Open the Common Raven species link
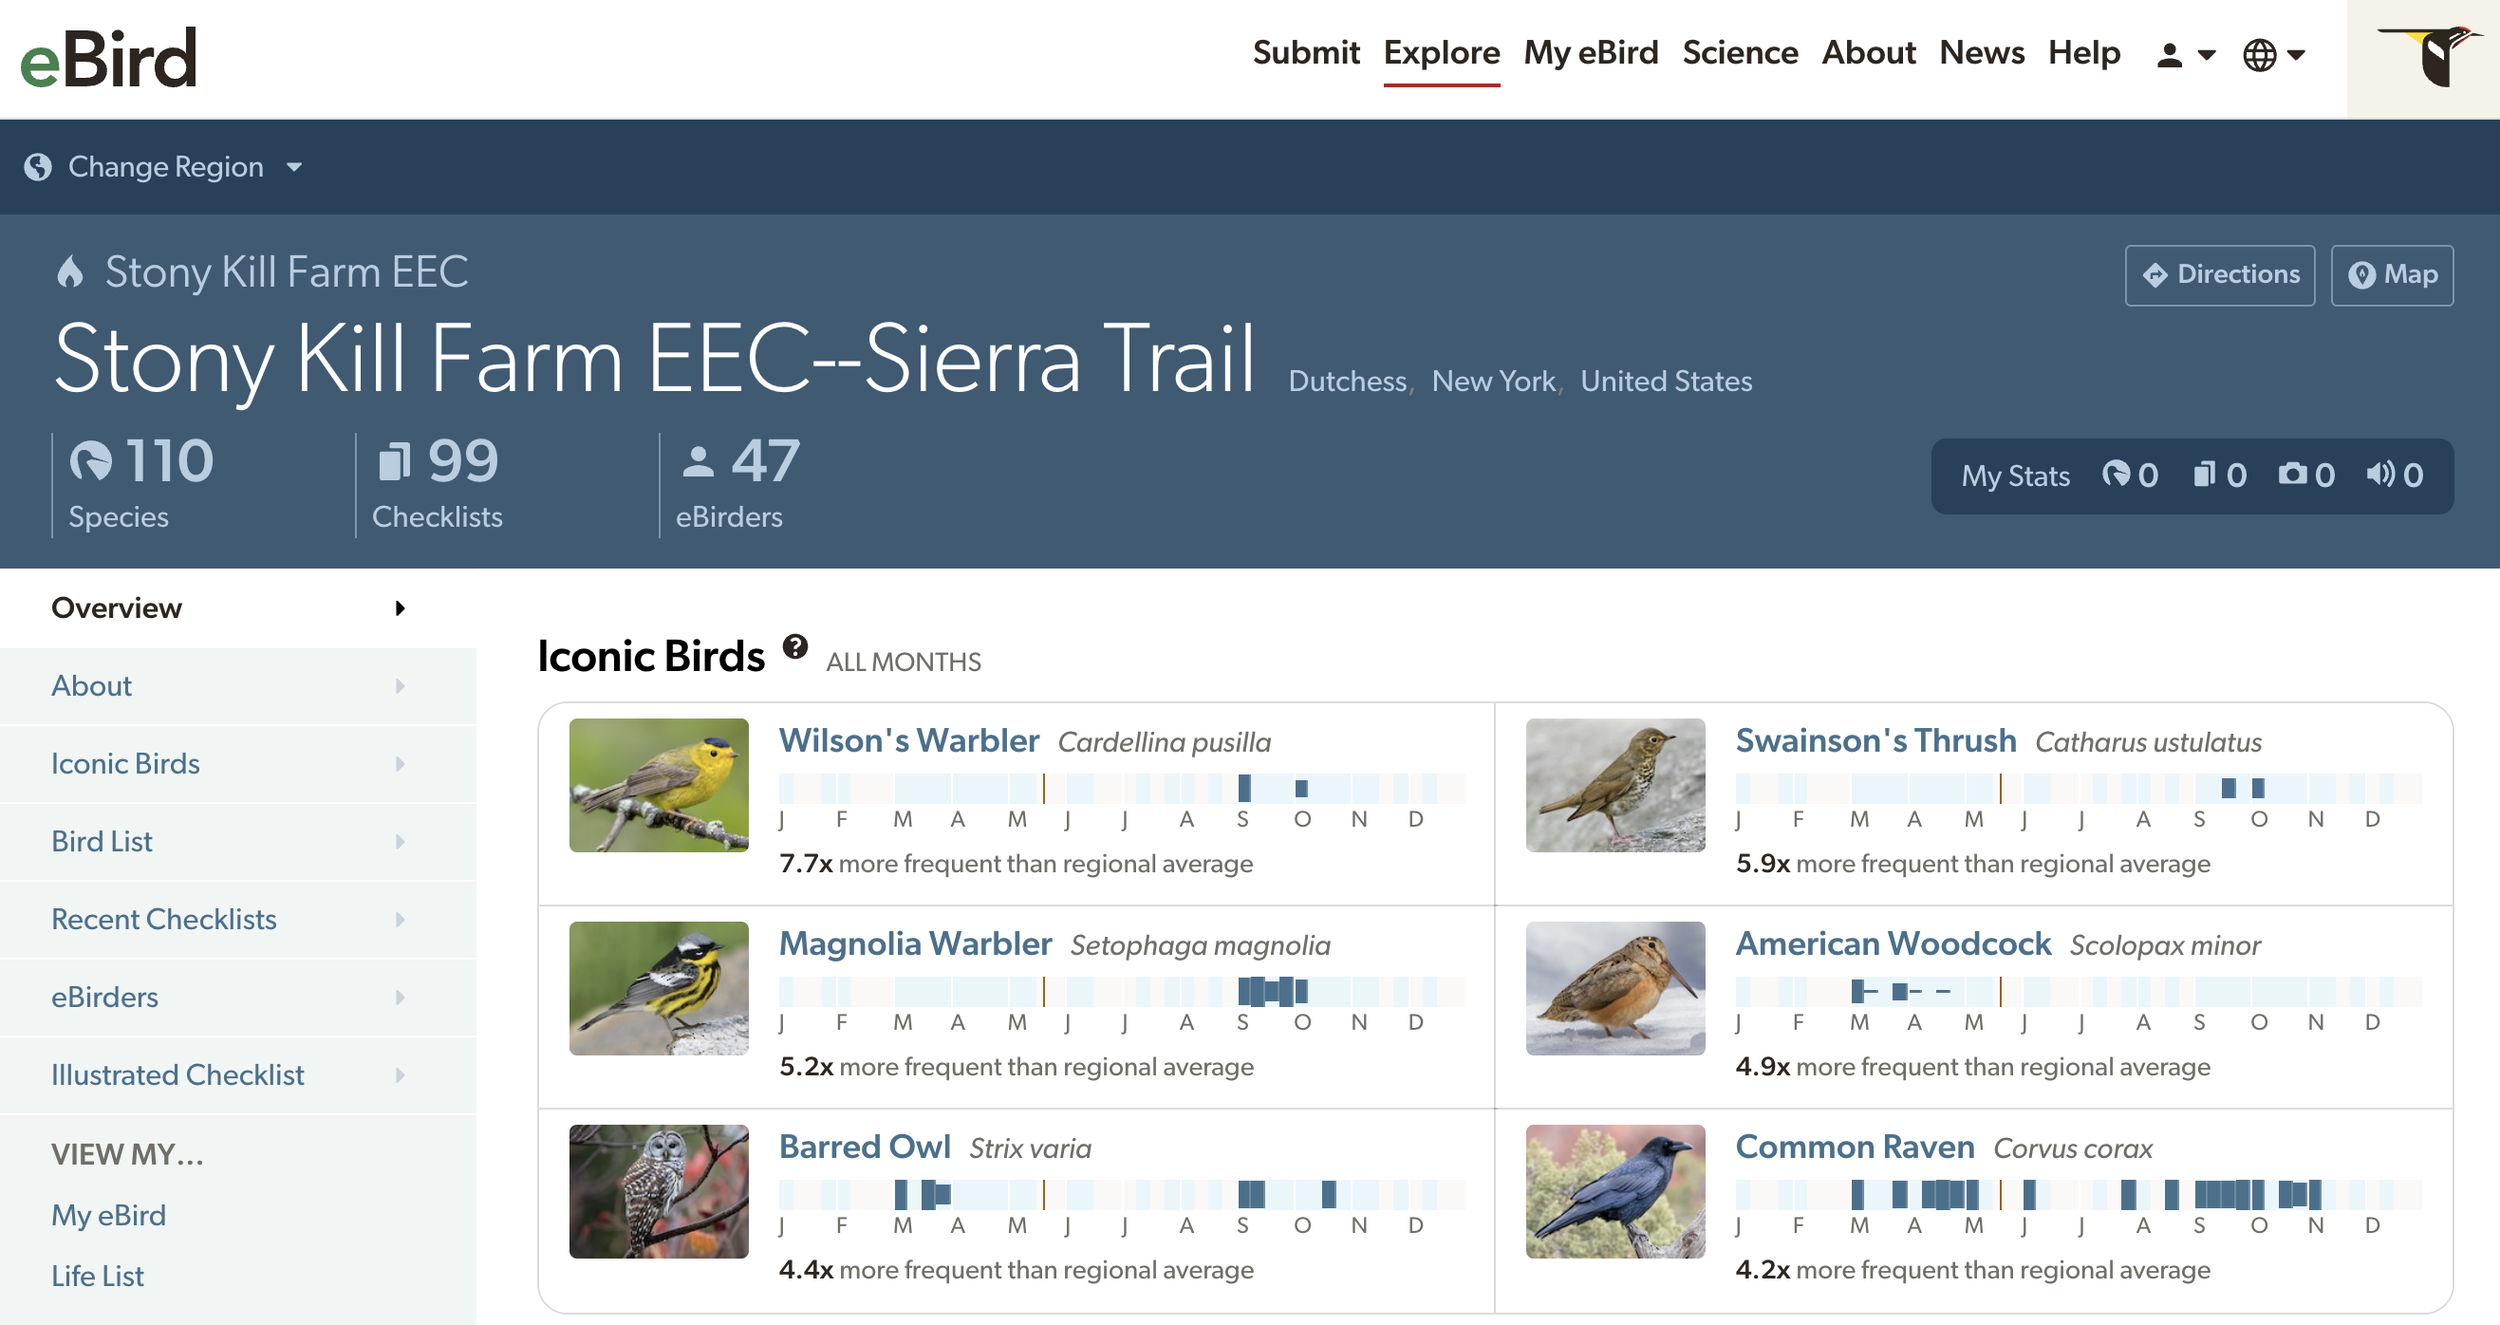This screenshot has width=2500, height=1325. 1855,1147
